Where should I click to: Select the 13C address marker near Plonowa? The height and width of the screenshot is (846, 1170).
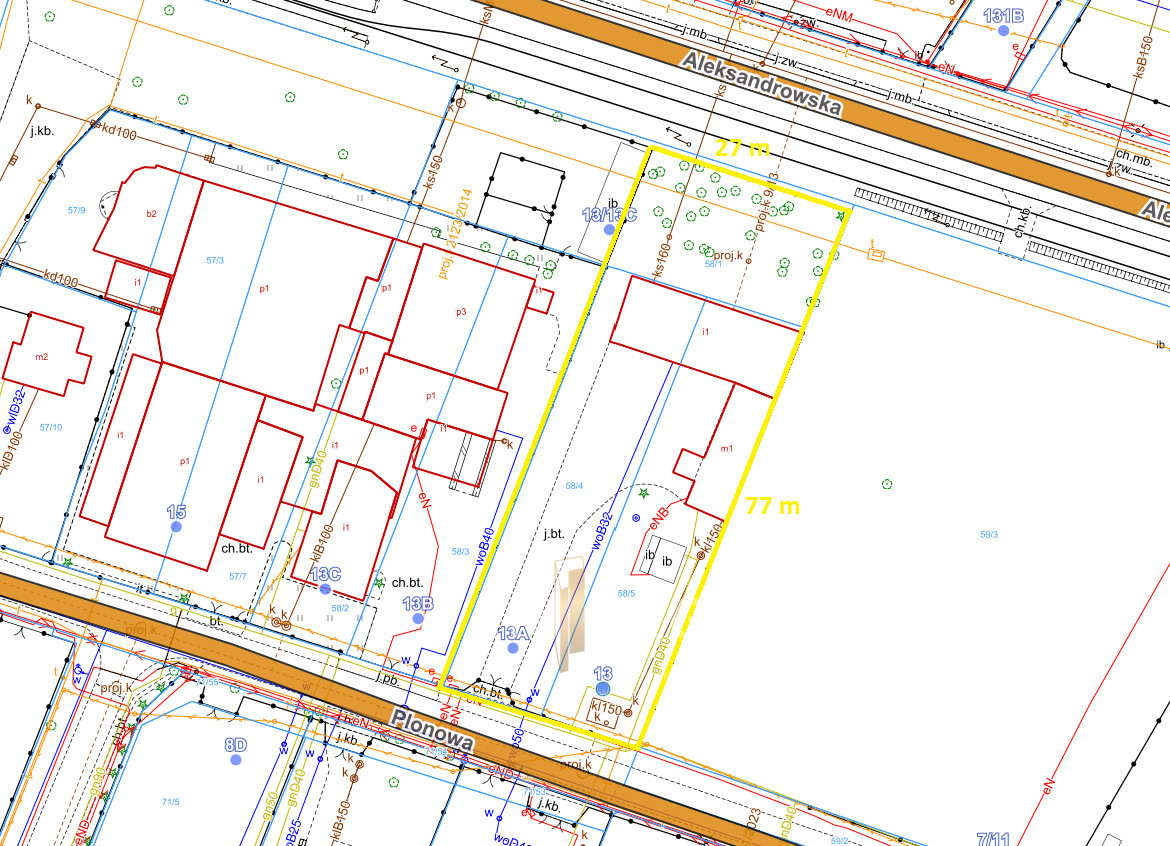point(325,589)
